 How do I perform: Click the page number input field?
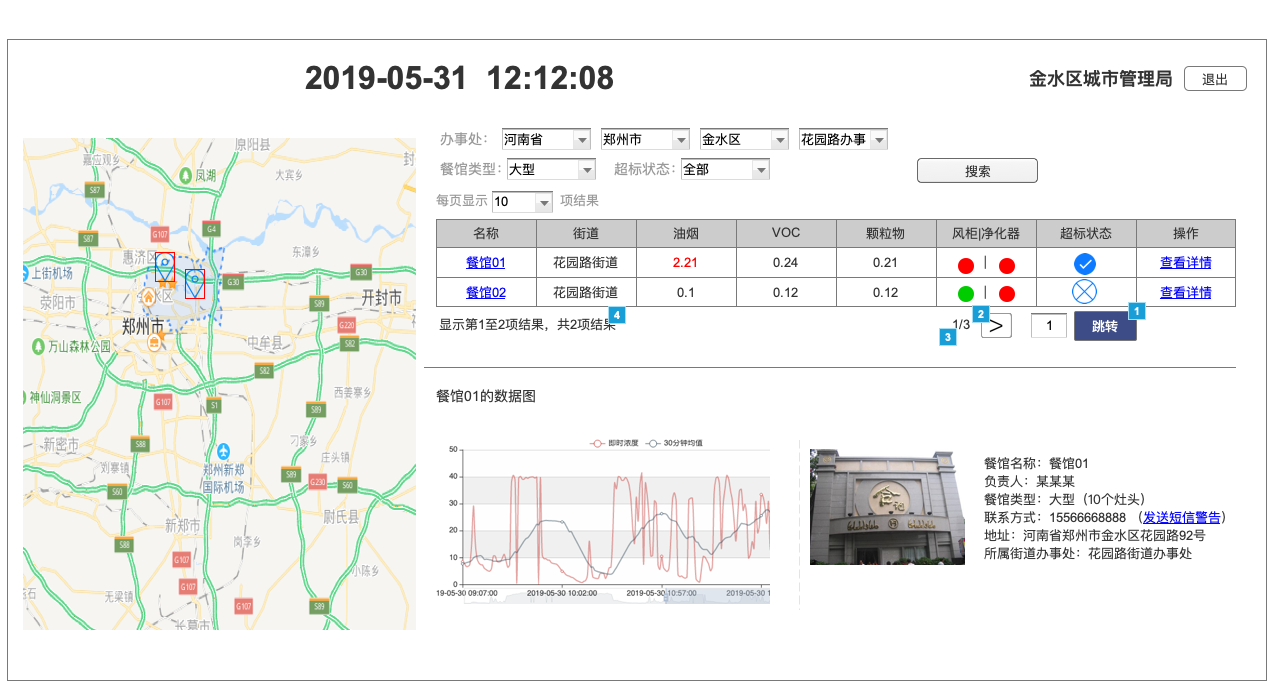(1048, 326)
